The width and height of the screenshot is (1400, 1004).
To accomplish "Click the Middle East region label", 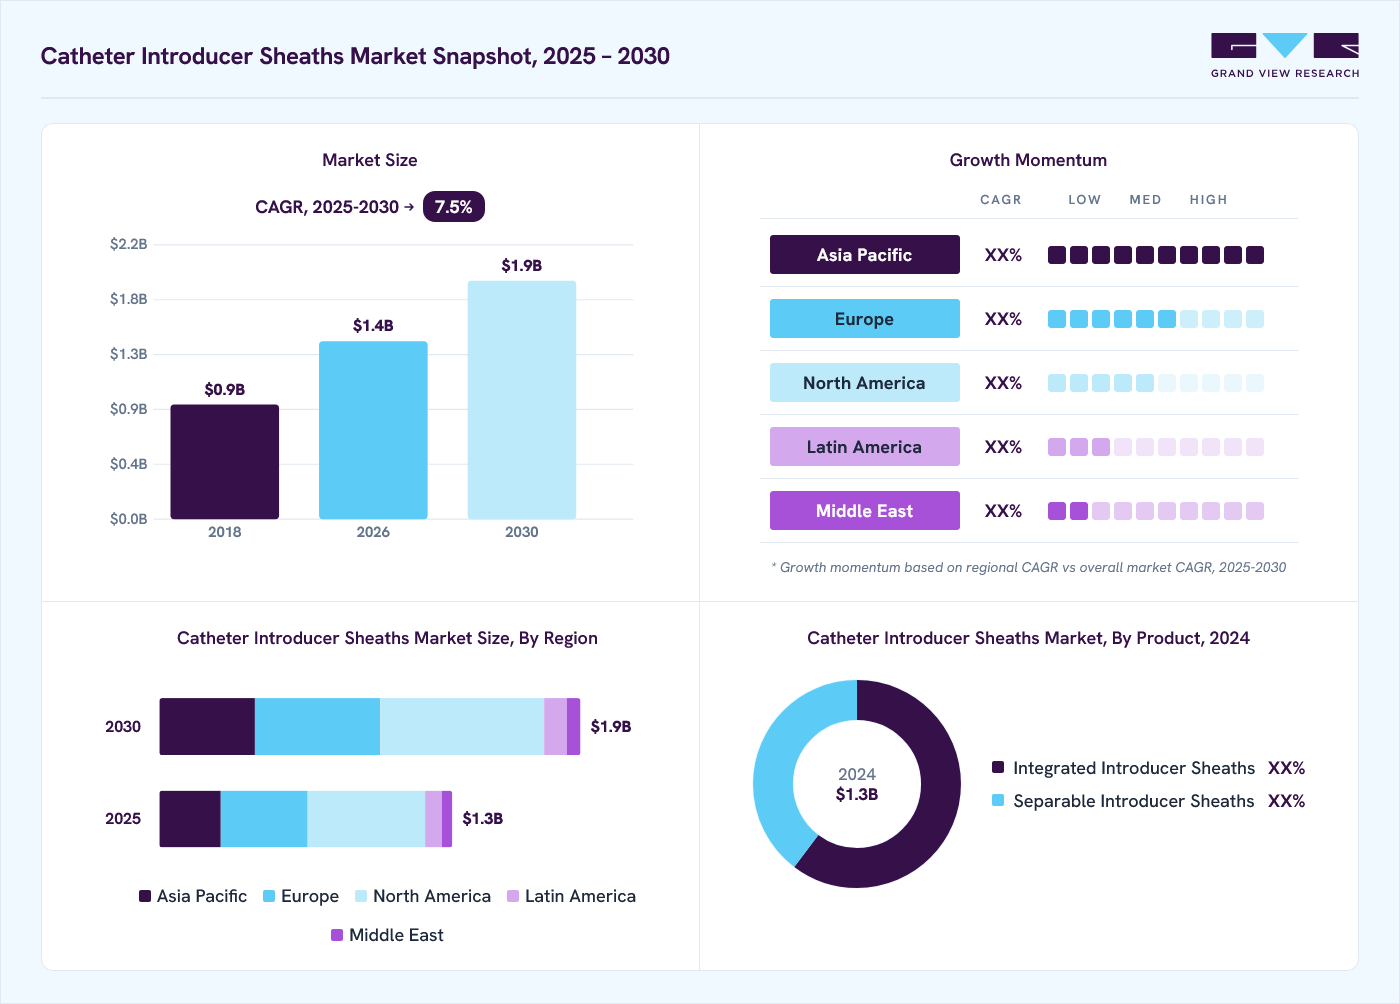I will point(865,511).
